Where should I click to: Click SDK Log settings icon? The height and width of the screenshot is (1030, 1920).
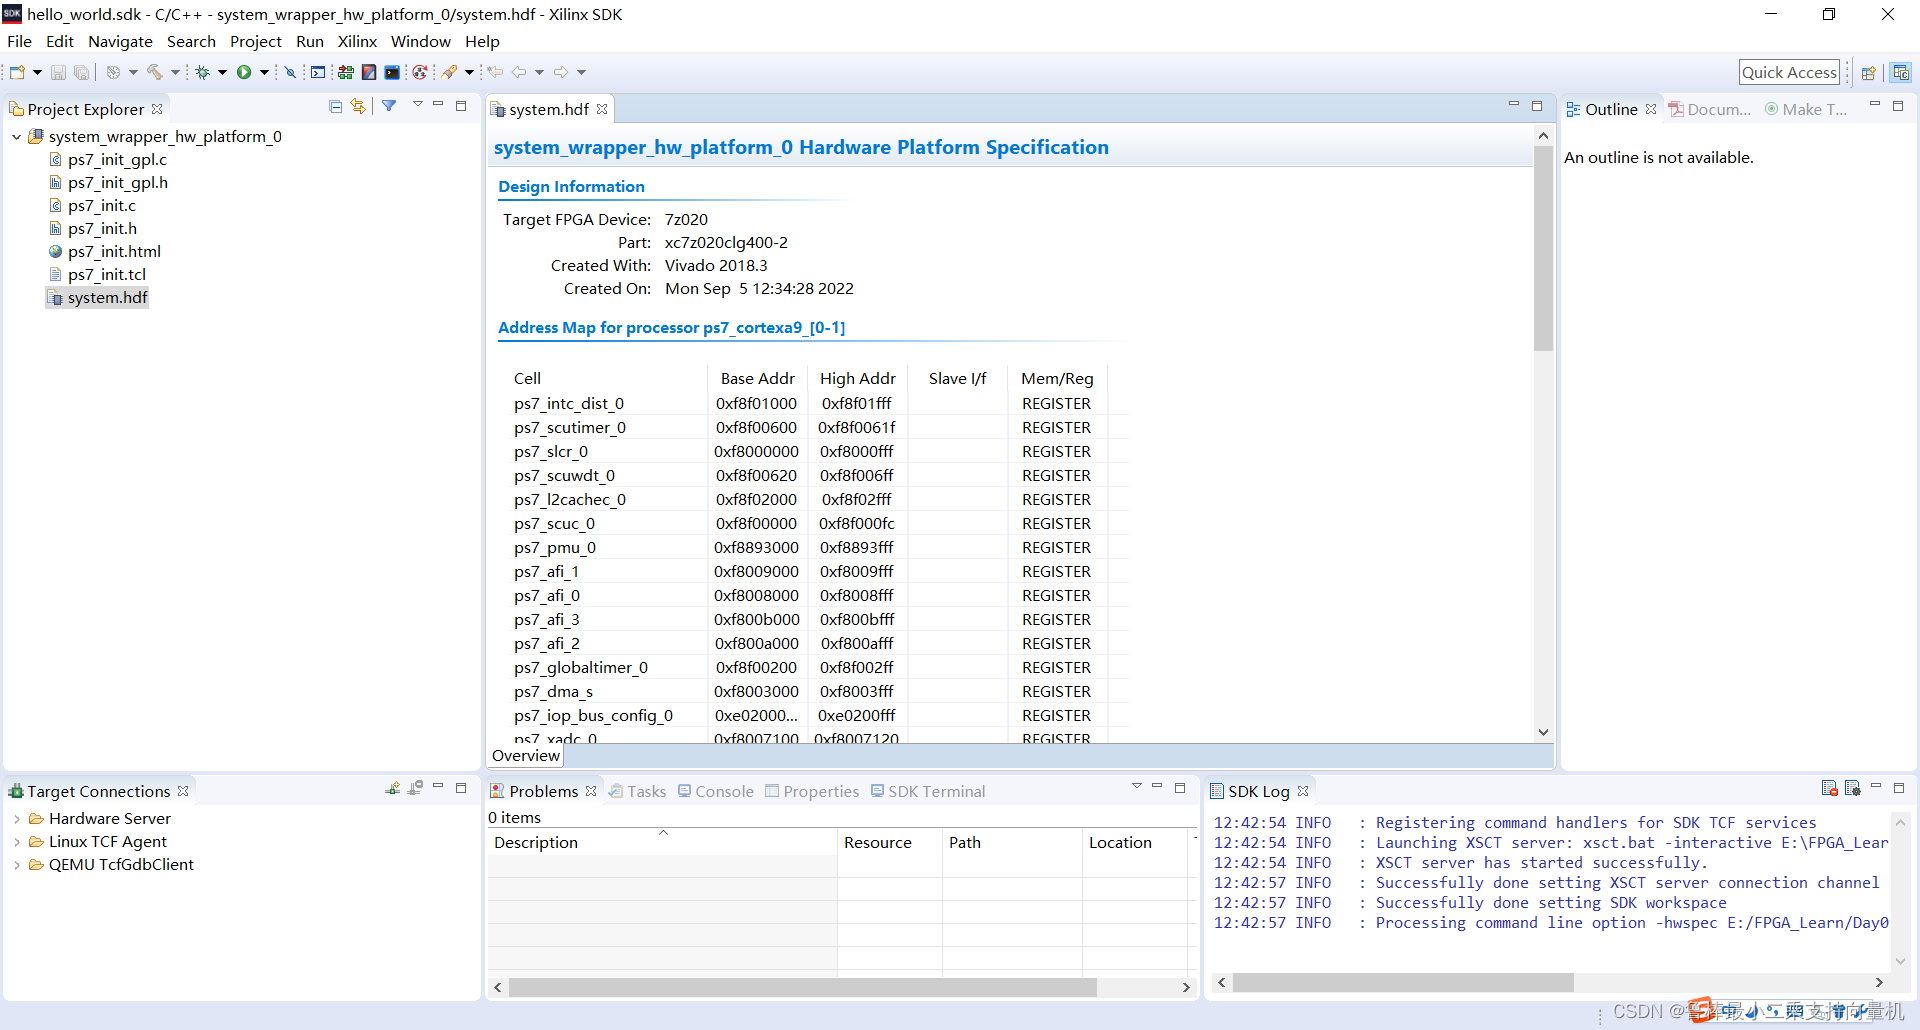coord(1852,788)
